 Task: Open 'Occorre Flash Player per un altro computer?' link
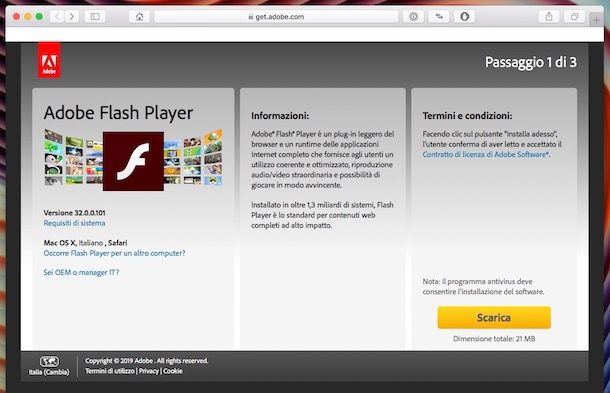(x=114, y=253)
